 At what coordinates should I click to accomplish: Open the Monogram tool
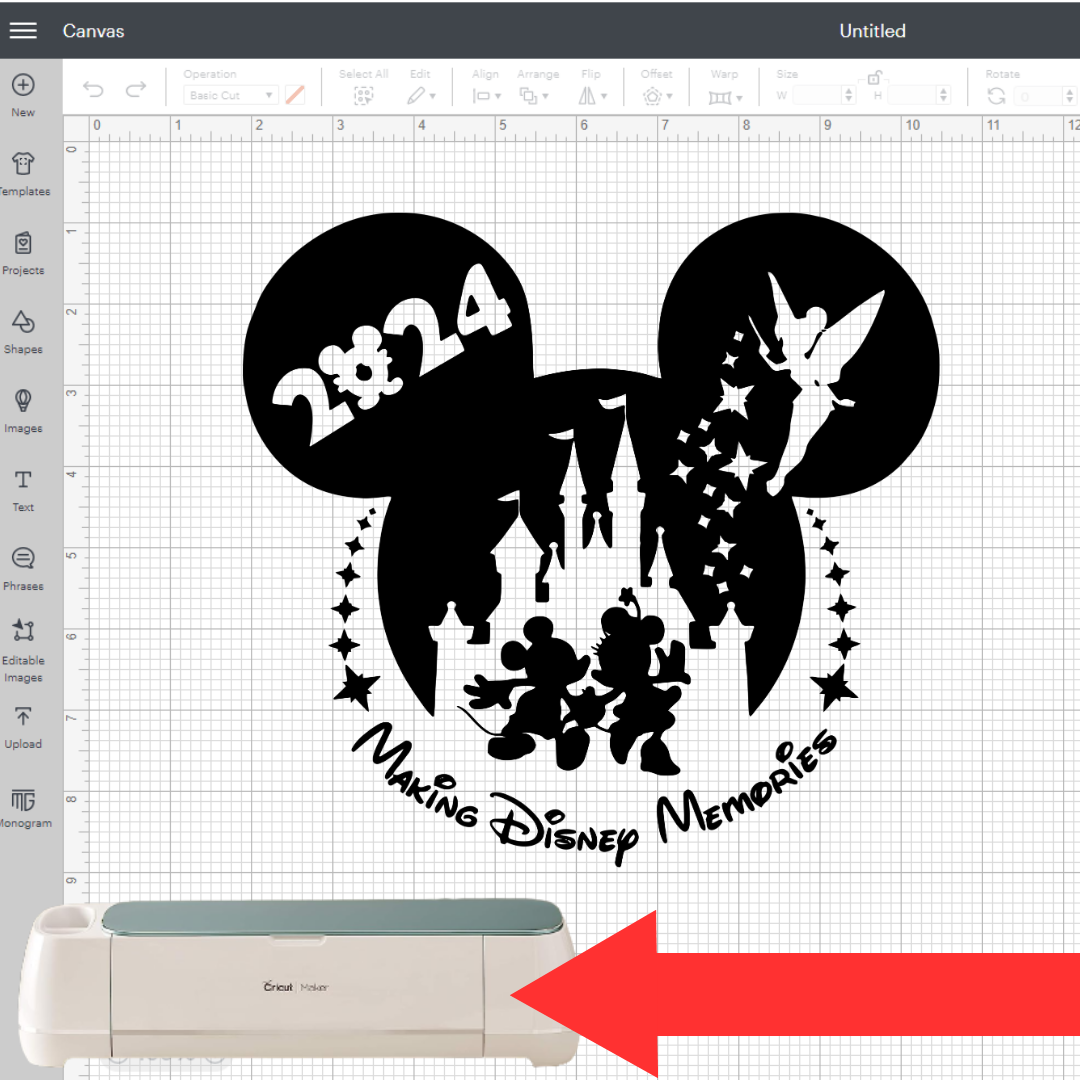click(x=24, y=807)
